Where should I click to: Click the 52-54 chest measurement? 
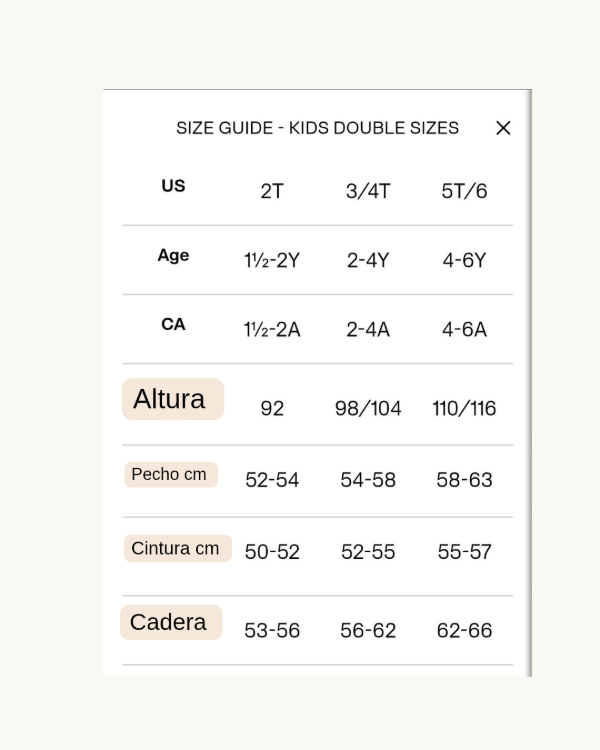coord(272,480)
